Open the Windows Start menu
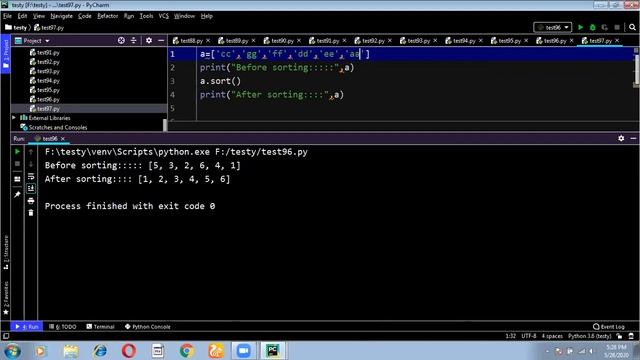 12,351
